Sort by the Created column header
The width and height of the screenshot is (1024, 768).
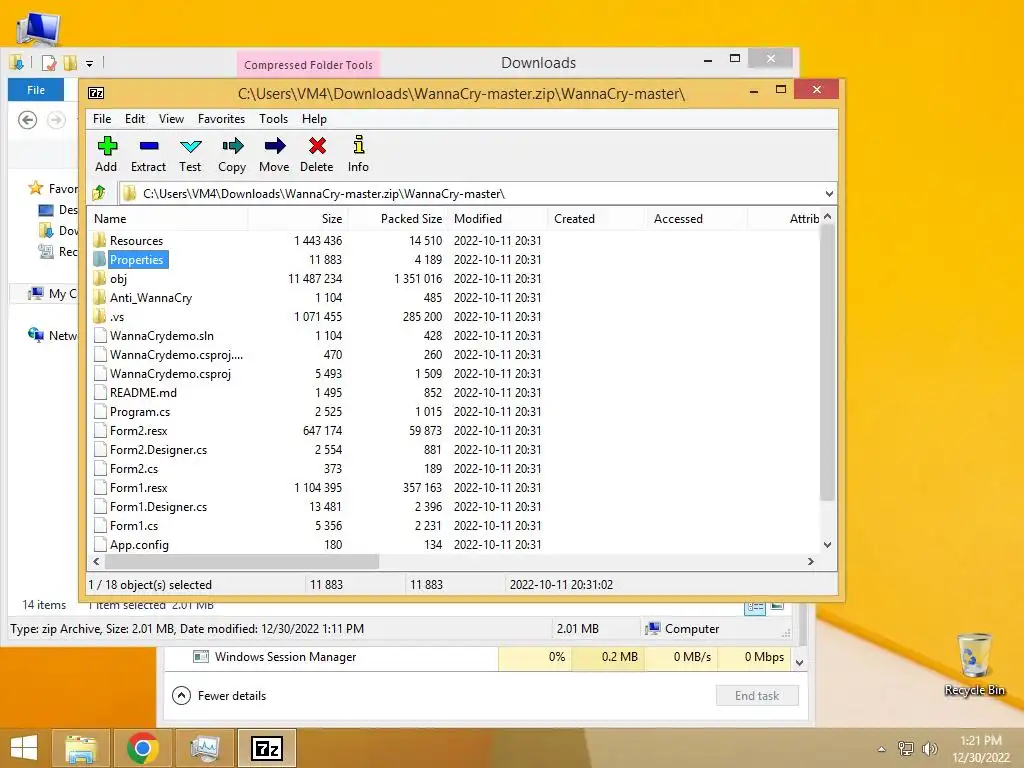pyautogui.click(x=597, y=219)
